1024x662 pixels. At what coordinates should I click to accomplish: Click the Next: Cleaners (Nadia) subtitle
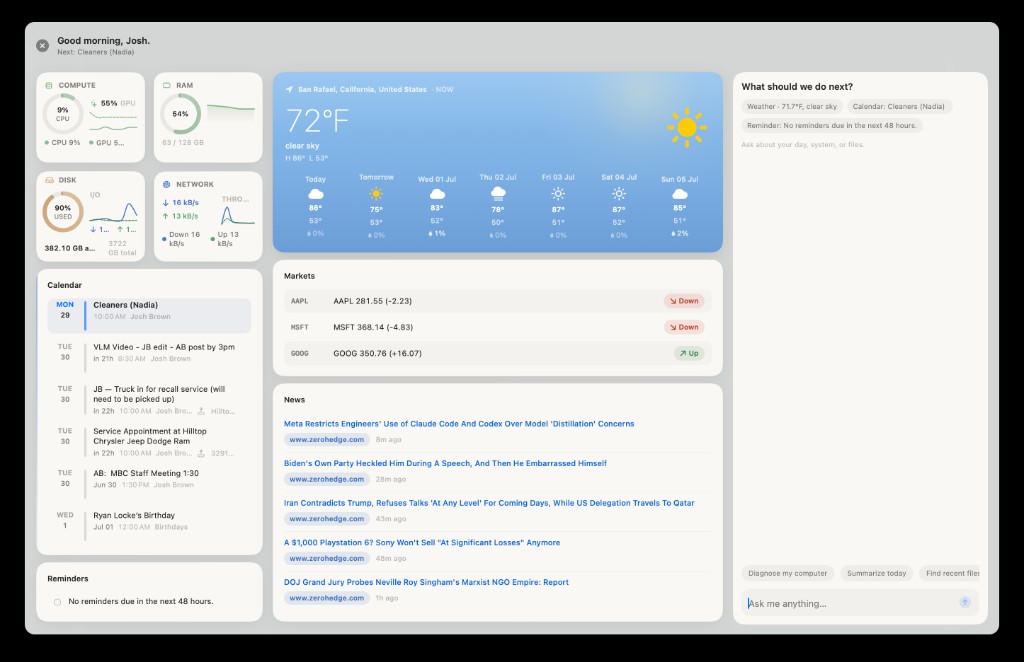click(x=95, y=52)
